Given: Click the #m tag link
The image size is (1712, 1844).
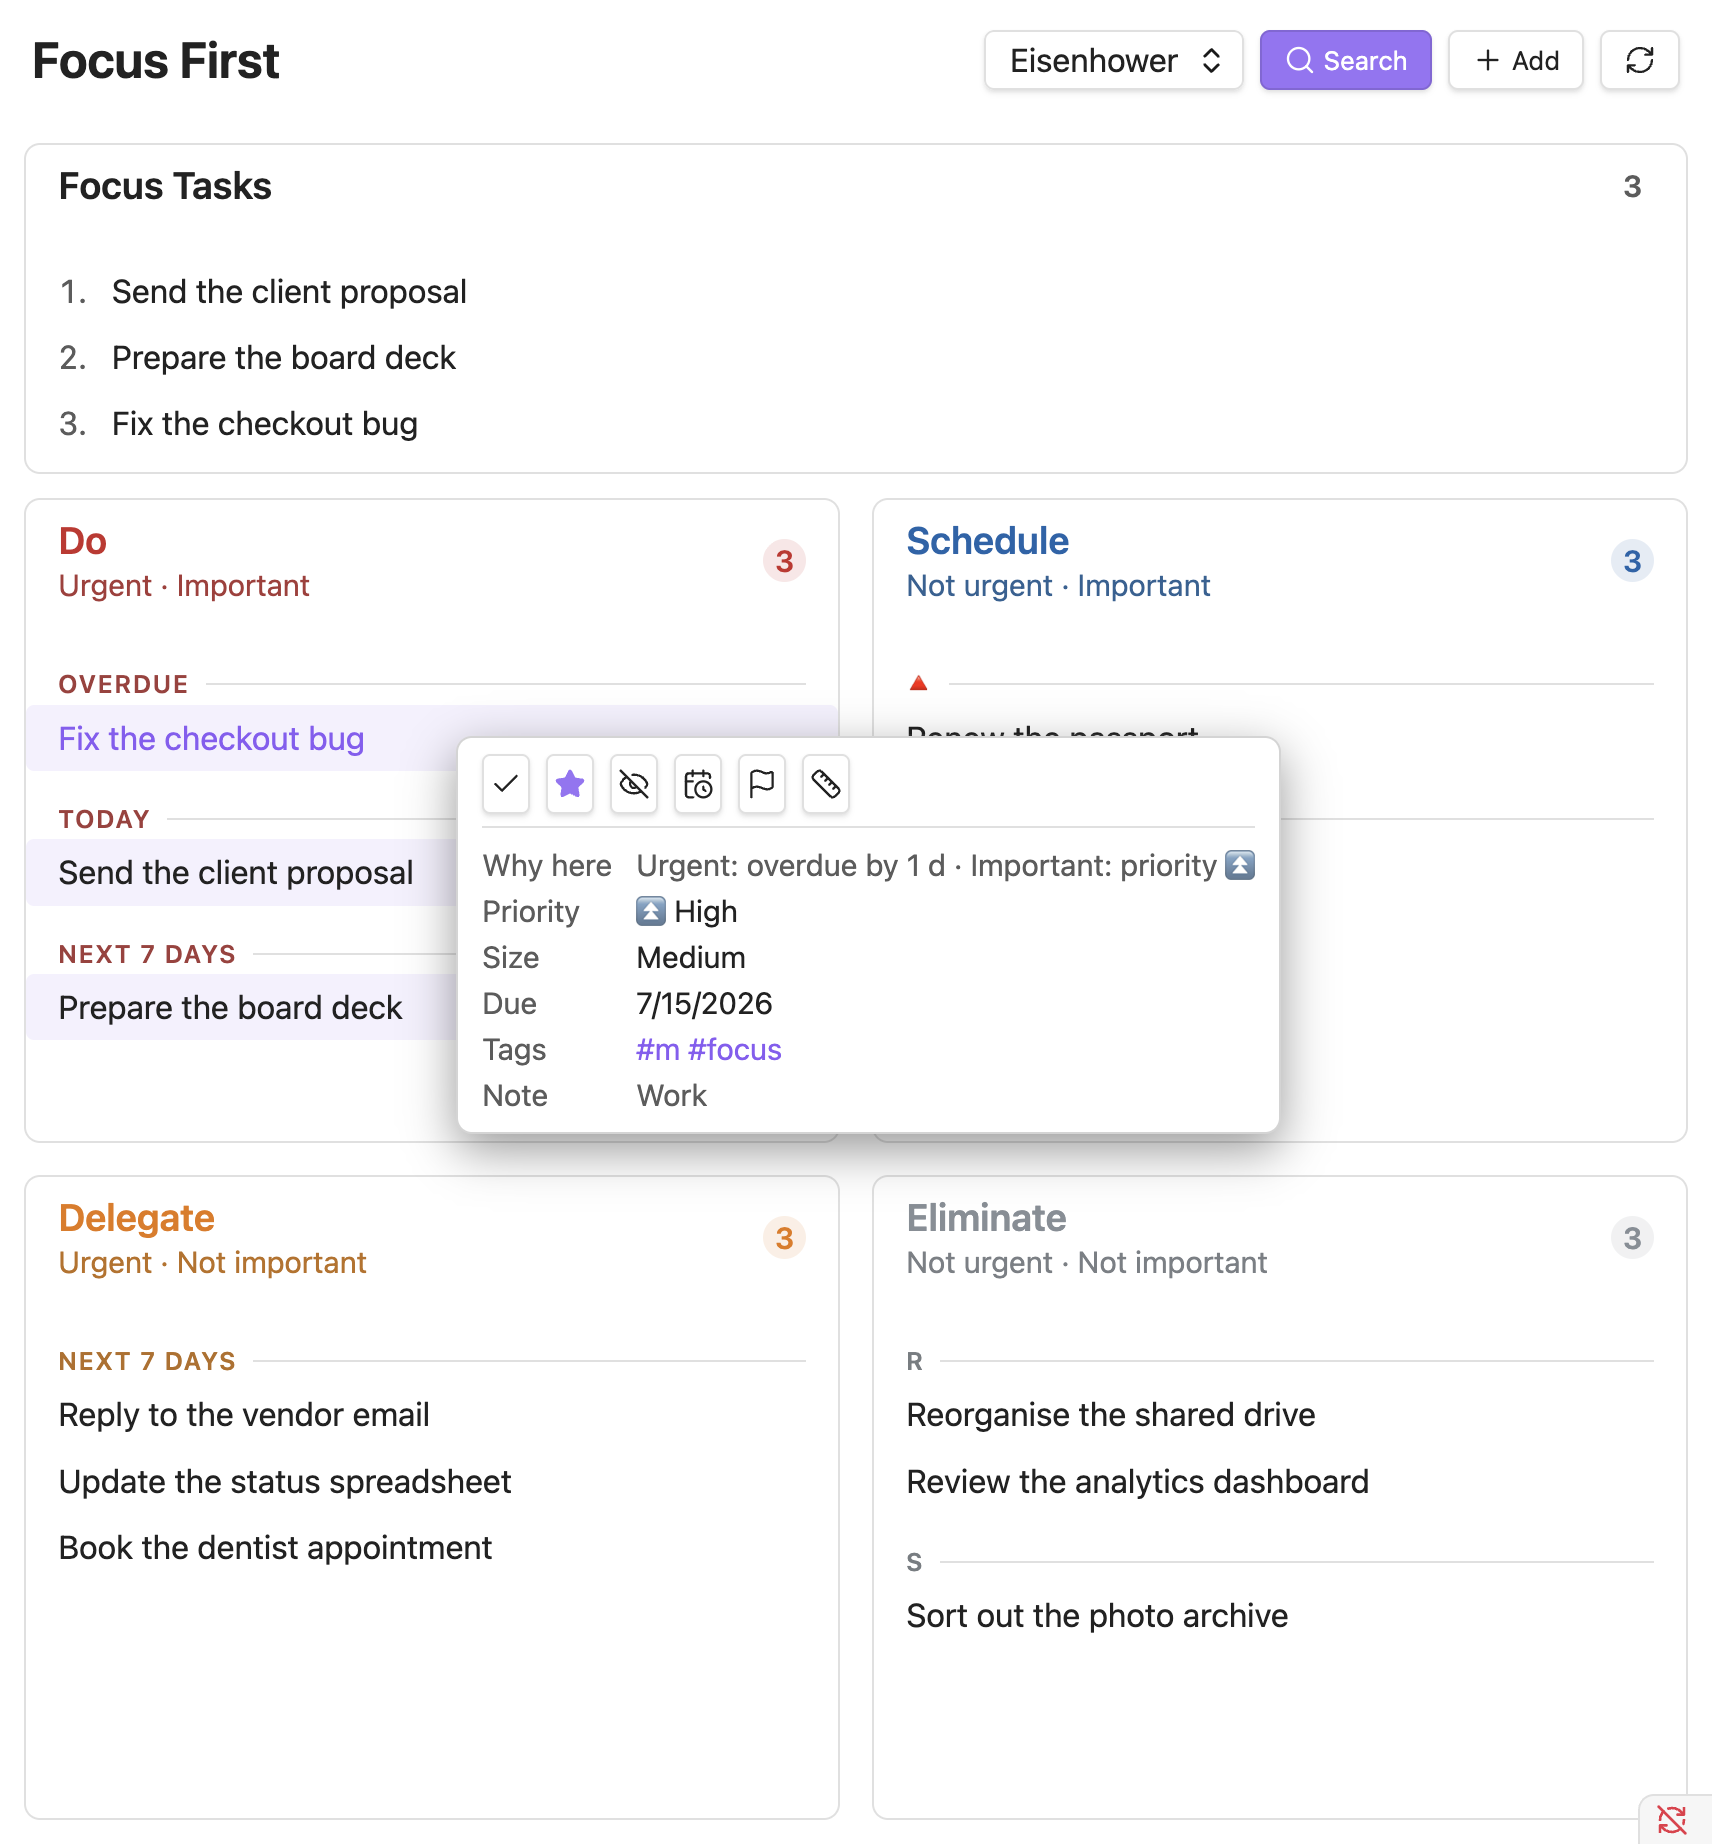Looking at the screenshot, I should 658,1050.
